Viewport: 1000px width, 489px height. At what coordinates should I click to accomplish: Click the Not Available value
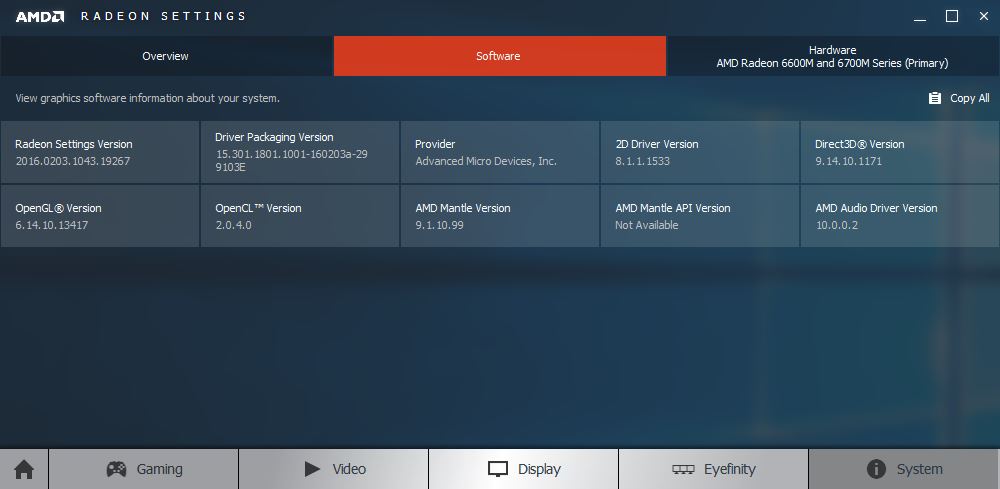tap(647, 225)
